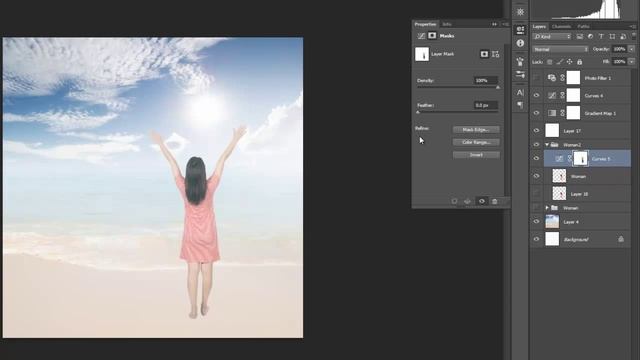Click the Lock all padlock icon
Viewport: 640px width, 360px height.
[580, 62]
